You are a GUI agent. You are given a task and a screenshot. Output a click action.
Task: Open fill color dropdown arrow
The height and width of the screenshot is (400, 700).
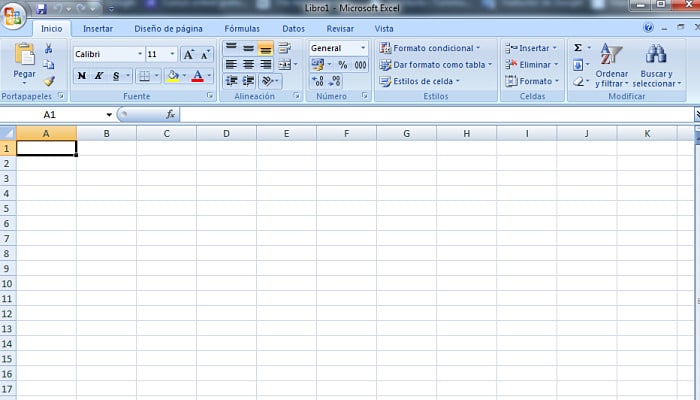pos(184,76)
